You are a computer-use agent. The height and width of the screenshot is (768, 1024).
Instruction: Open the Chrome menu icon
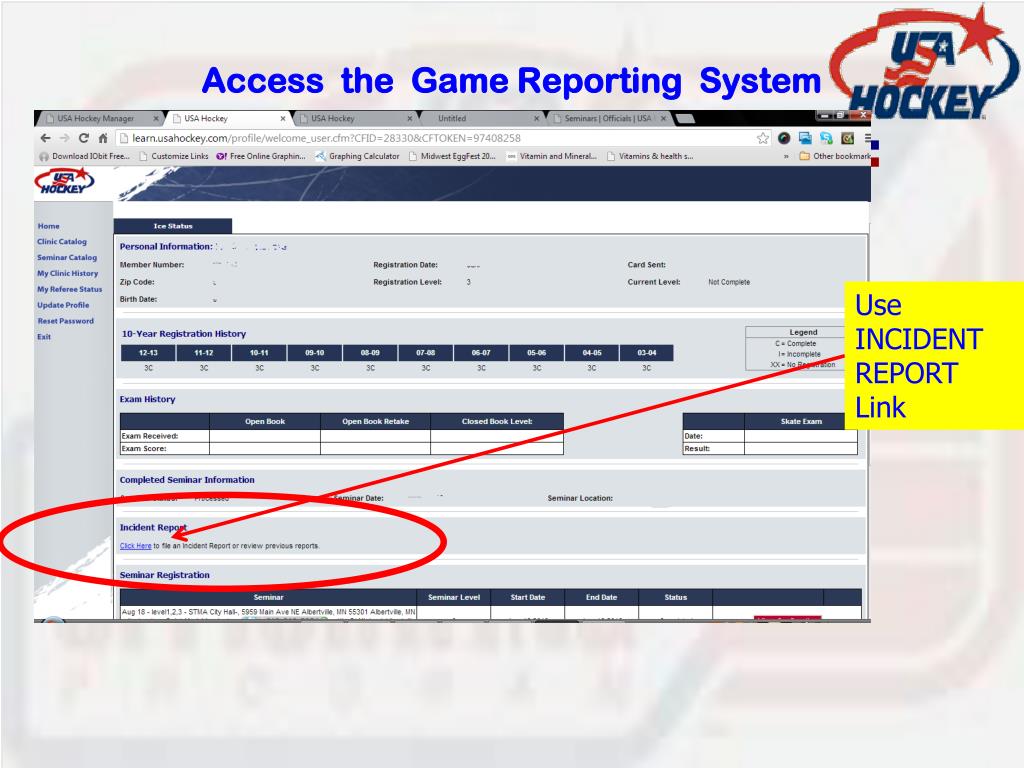(x=867, y=138)
